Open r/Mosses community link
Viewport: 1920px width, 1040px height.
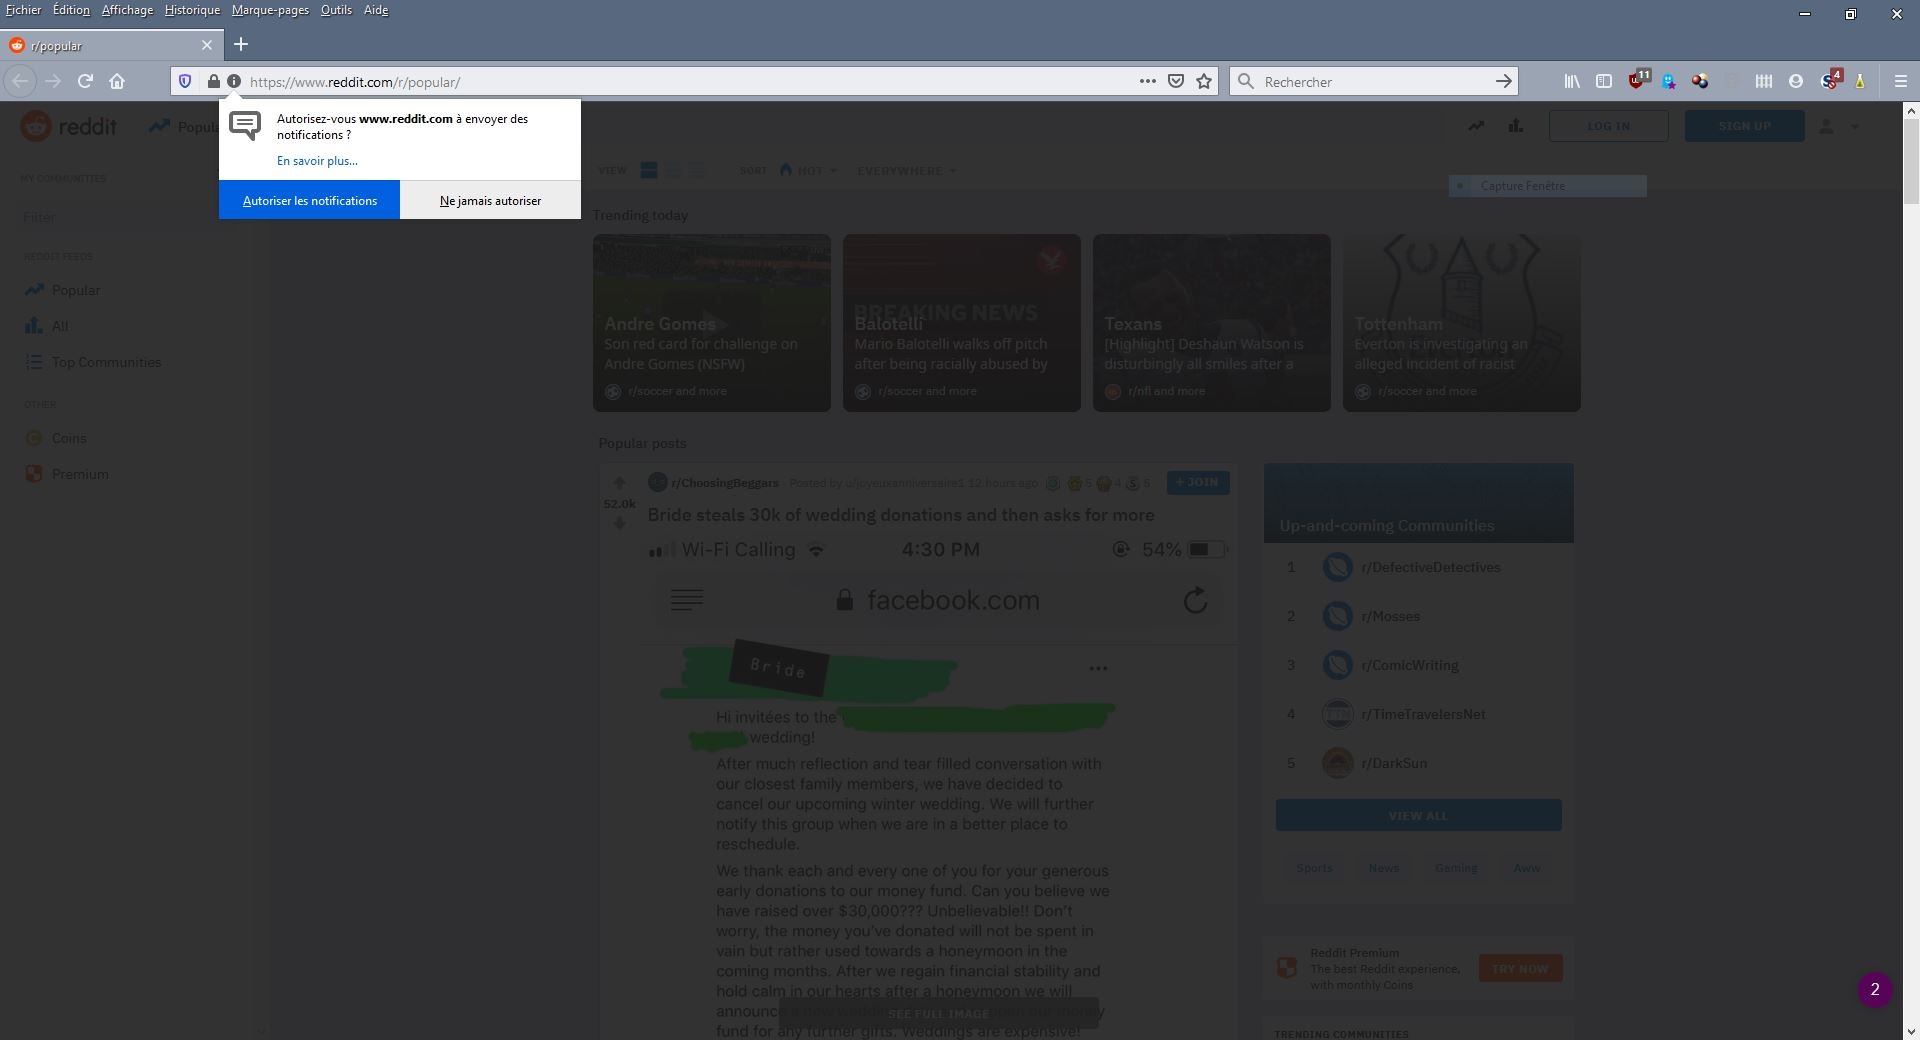click(1390, 616)
